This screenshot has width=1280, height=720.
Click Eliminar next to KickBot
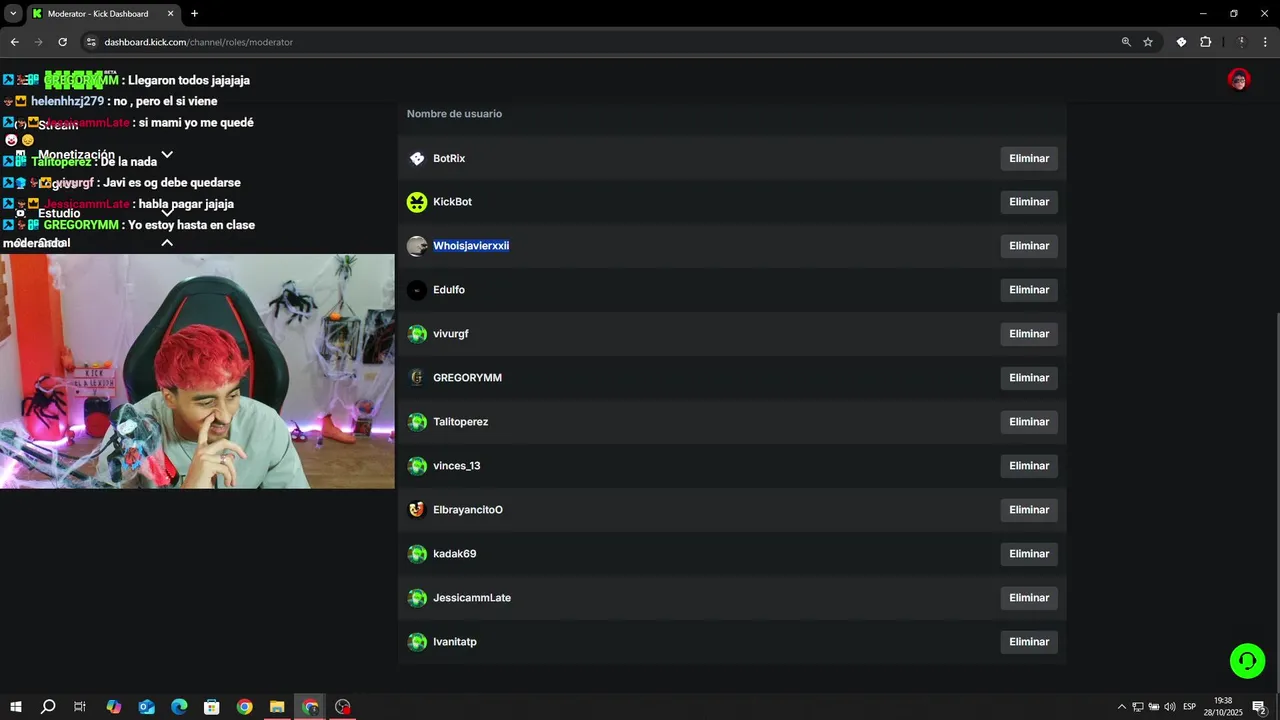coord(1029,202)
